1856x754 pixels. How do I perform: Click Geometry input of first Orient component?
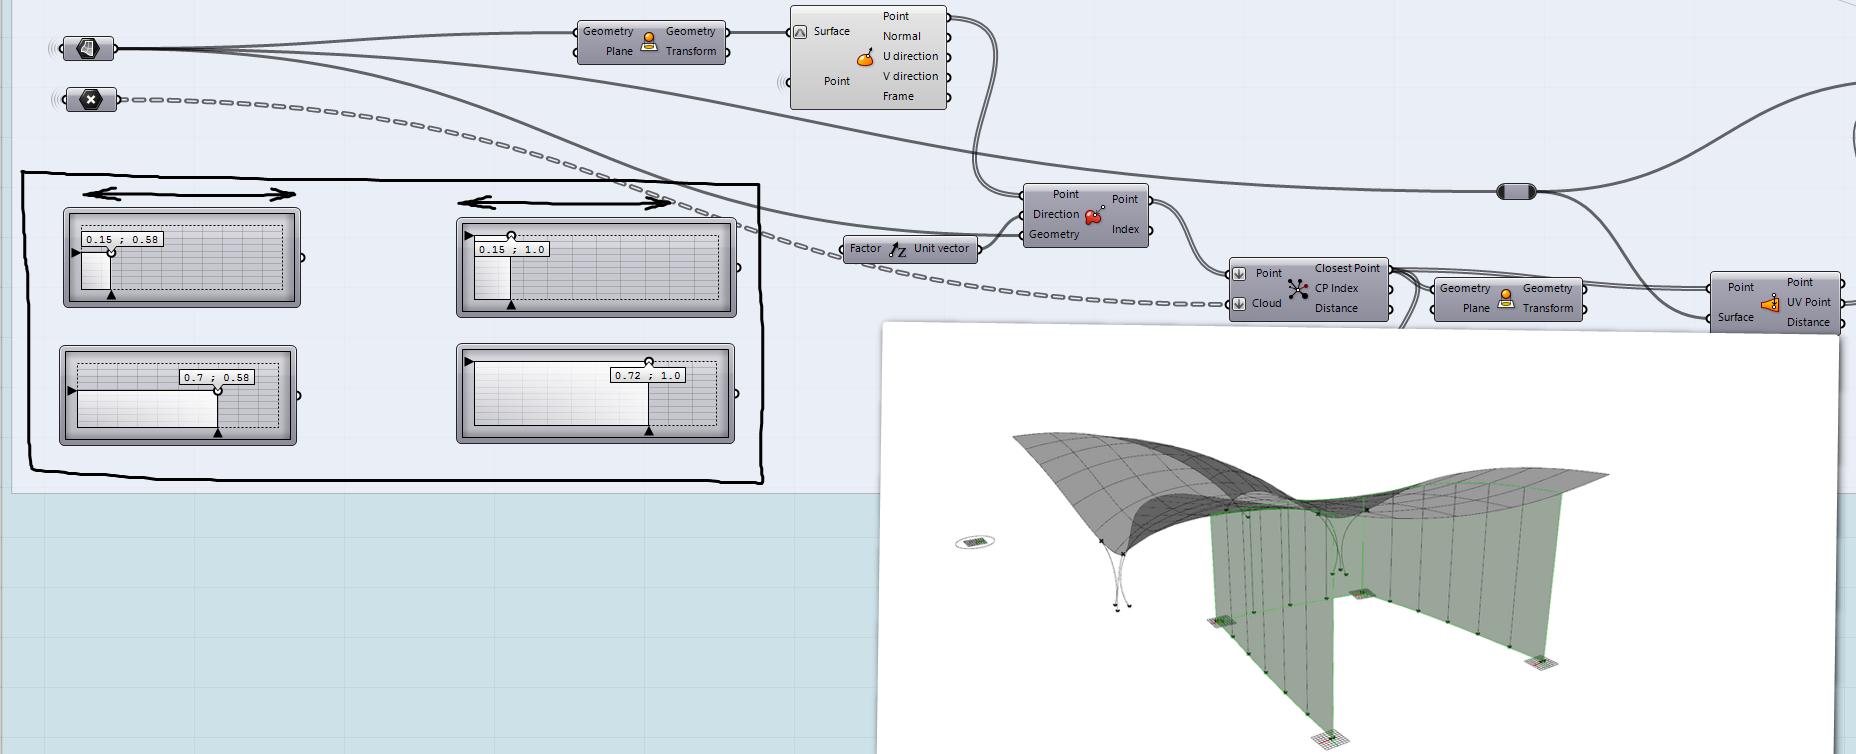point(608,32)
